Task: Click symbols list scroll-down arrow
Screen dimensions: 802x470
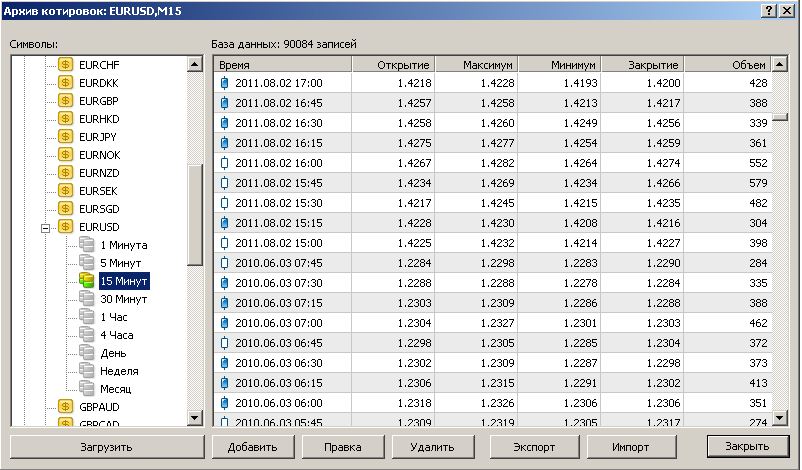Action: click(x=195, y=418)
